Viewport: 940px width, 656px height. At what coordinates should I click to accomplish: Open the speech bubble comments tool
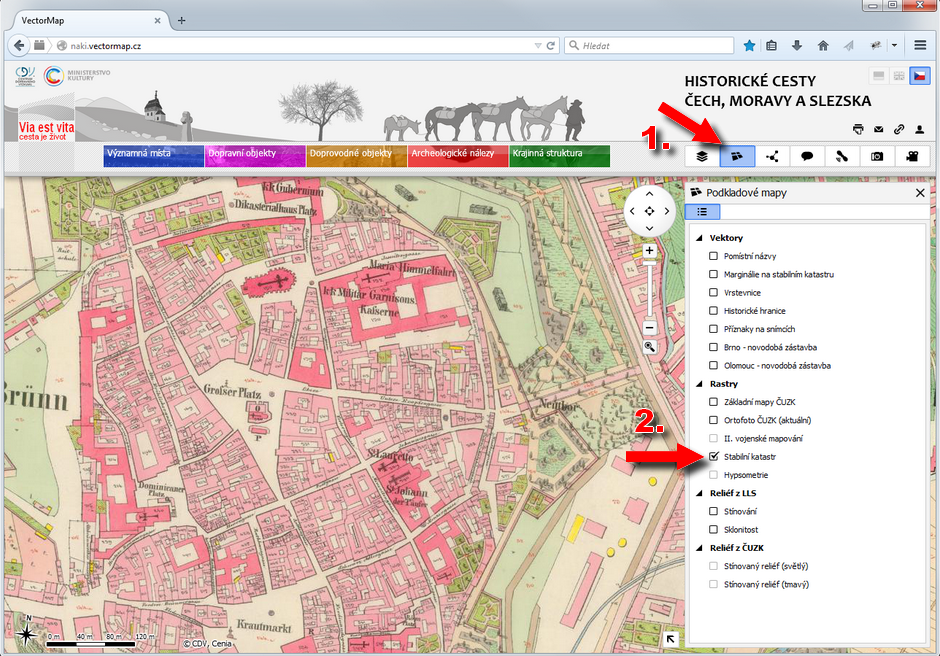(x=807, y=157)
